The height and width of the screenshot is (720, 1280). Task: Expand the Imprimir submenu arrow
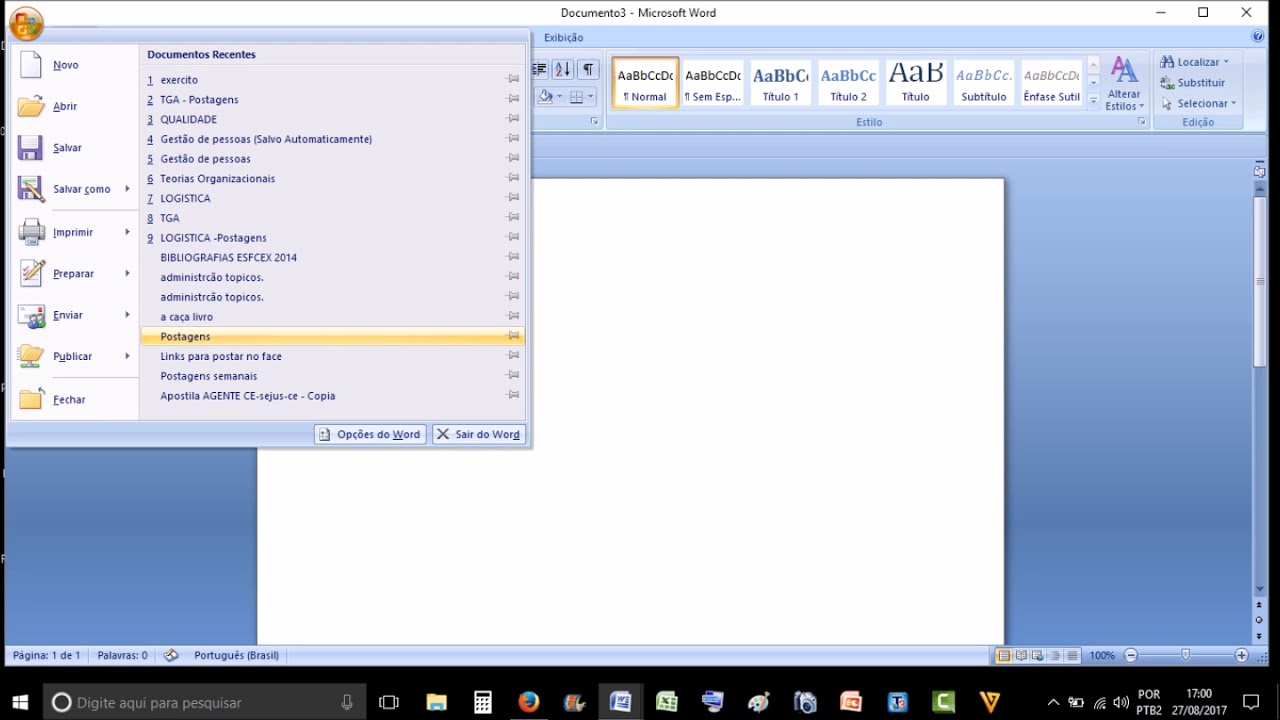point(127,232)
